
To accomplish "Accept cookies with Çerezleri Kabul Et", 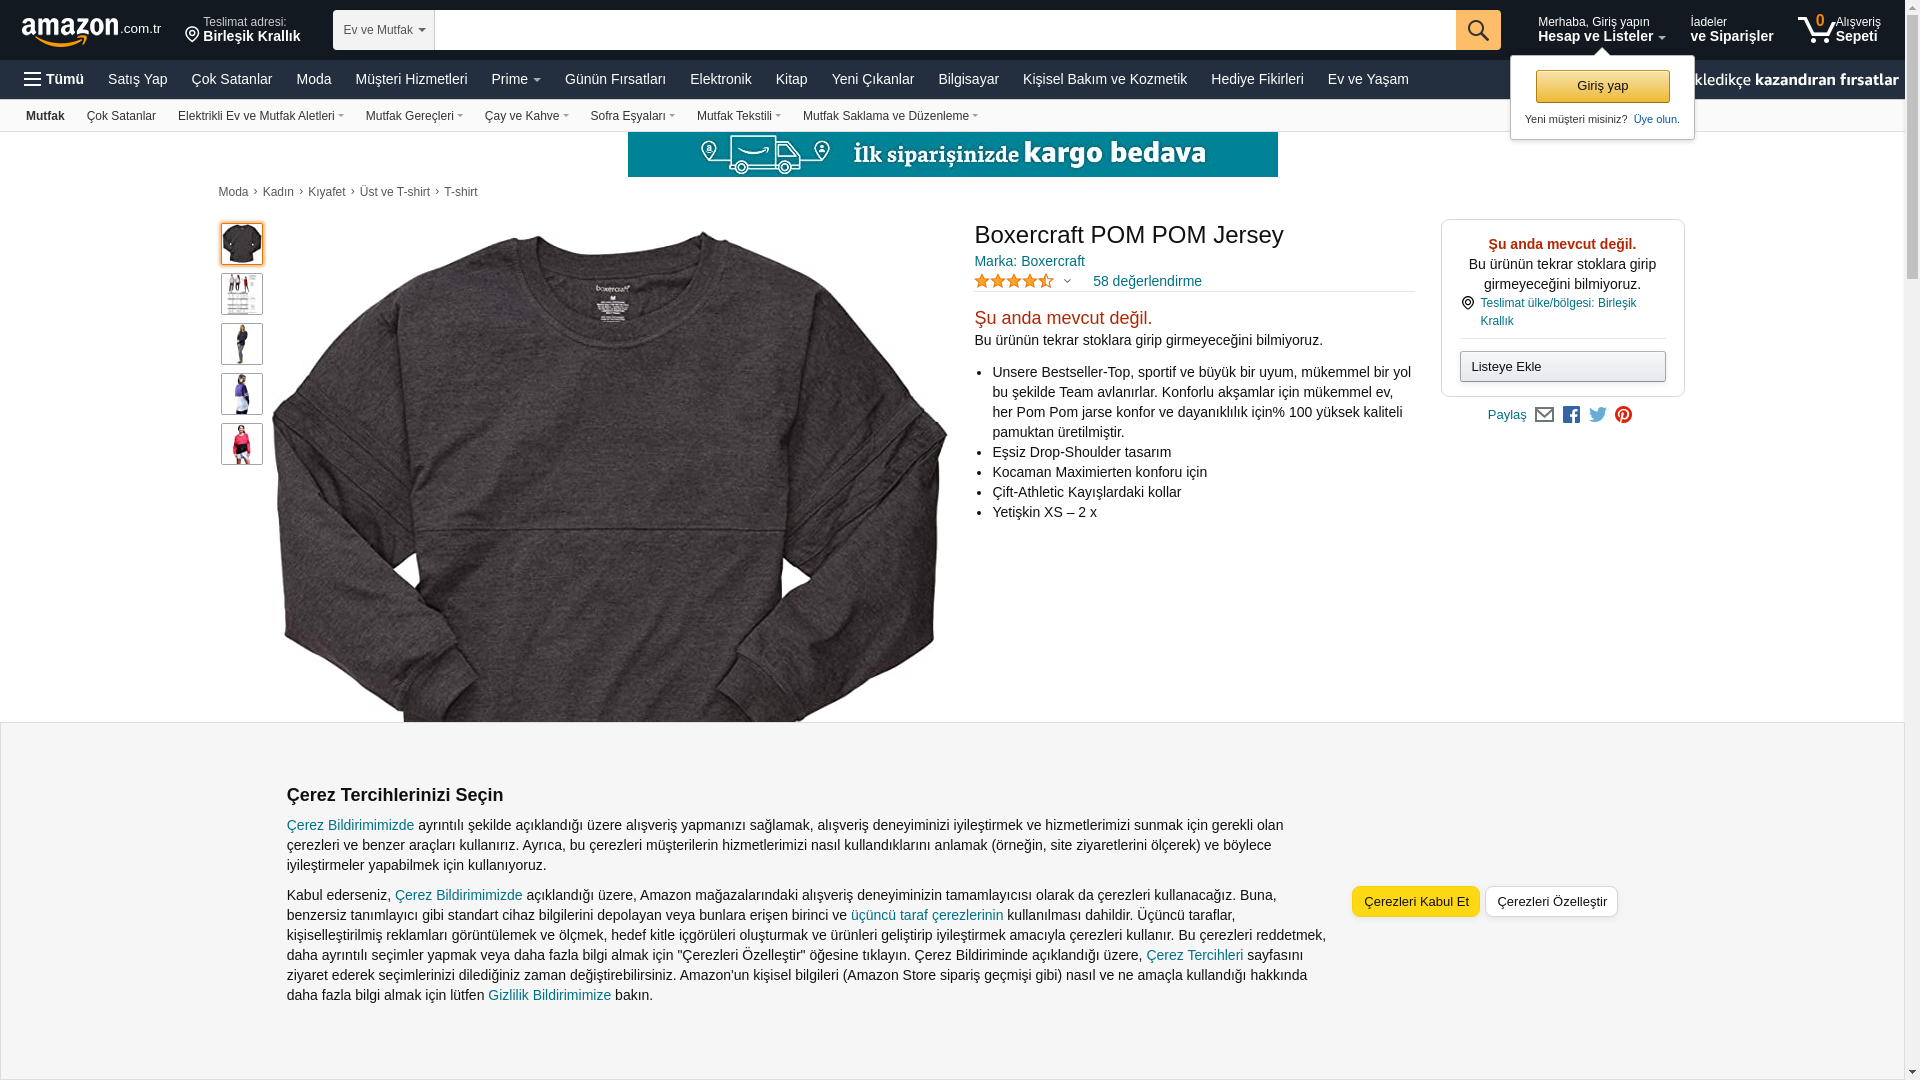I will 1416,902.
